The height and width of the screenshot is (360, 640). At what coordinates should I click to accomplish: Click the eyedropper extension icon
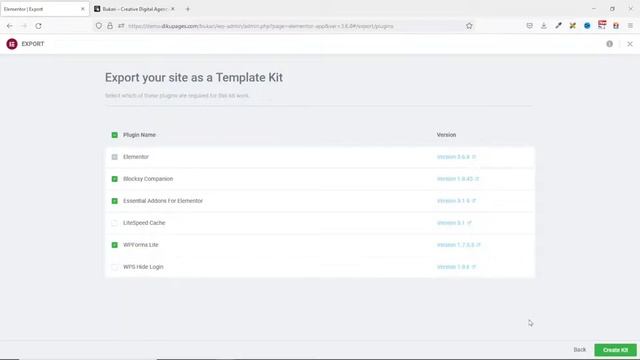pos(558,26)
